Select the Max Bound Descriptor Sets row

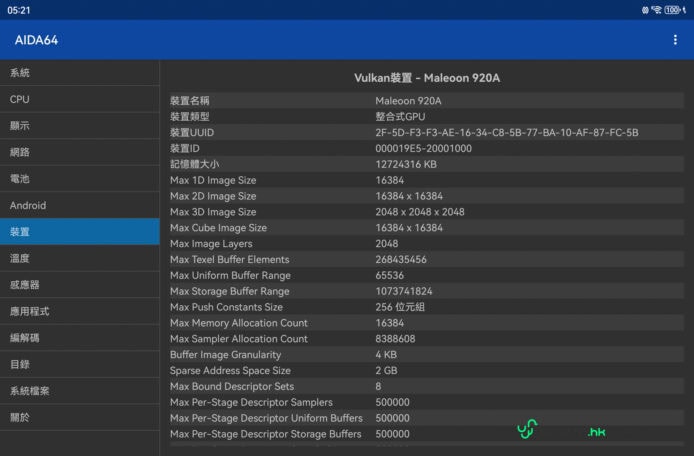click(427, 386)
